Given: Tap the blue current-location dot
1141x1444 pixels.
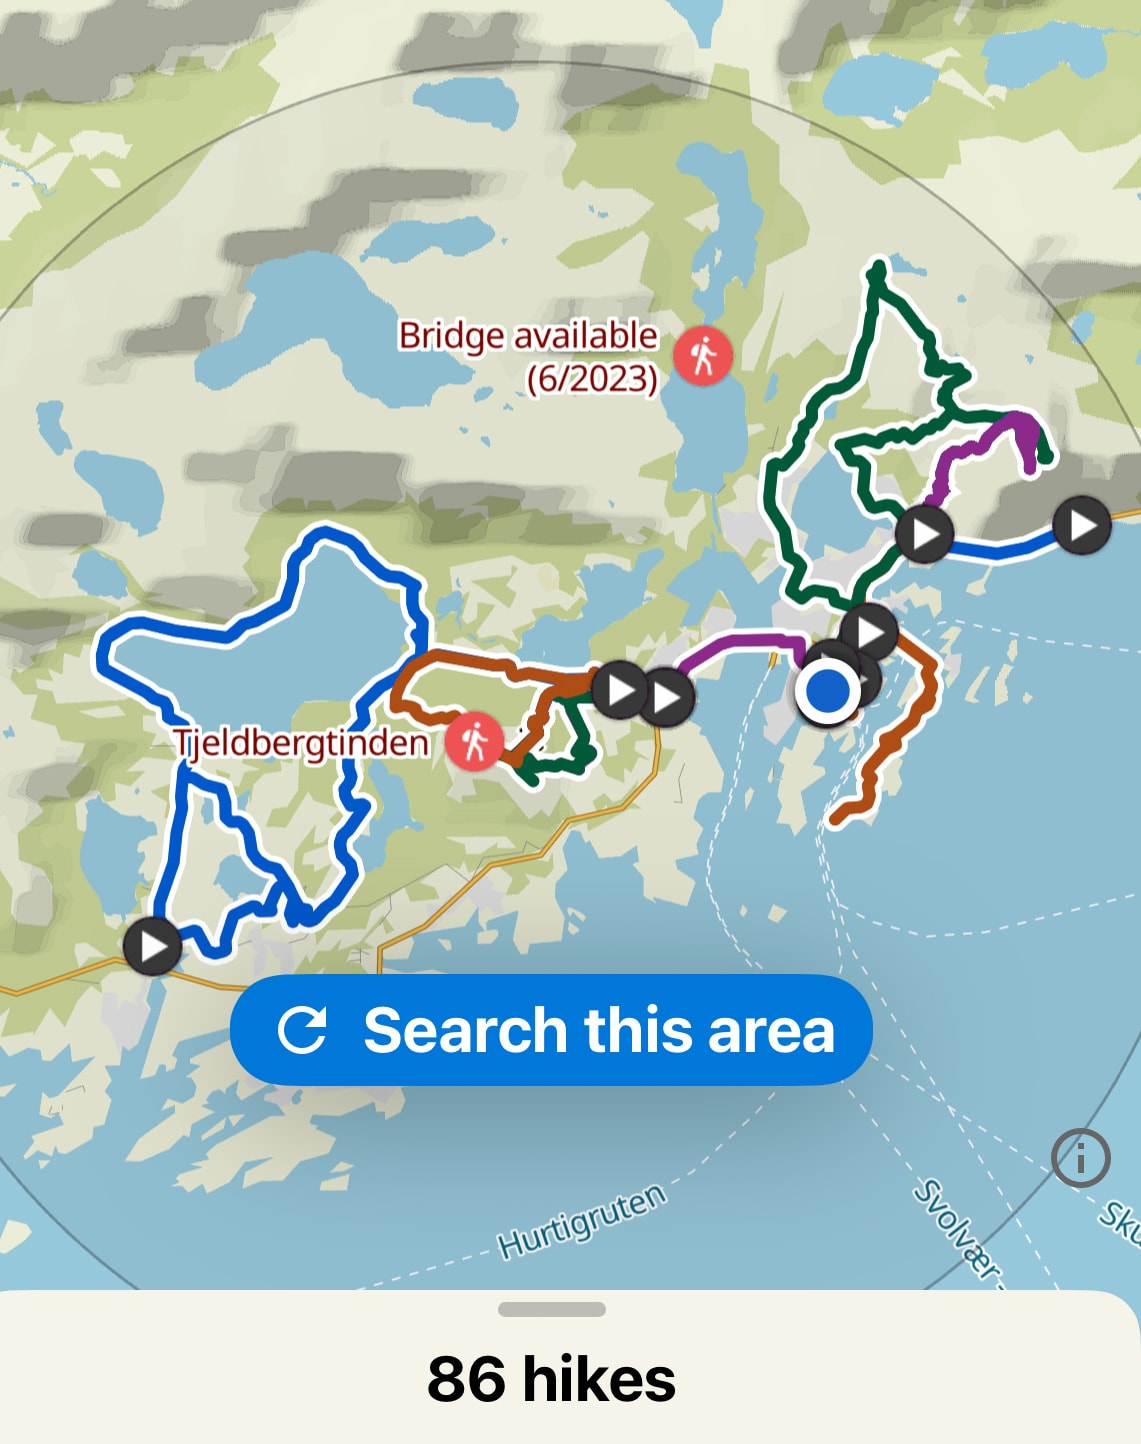Looking at the screenshot, I should (x=828, y=690).
